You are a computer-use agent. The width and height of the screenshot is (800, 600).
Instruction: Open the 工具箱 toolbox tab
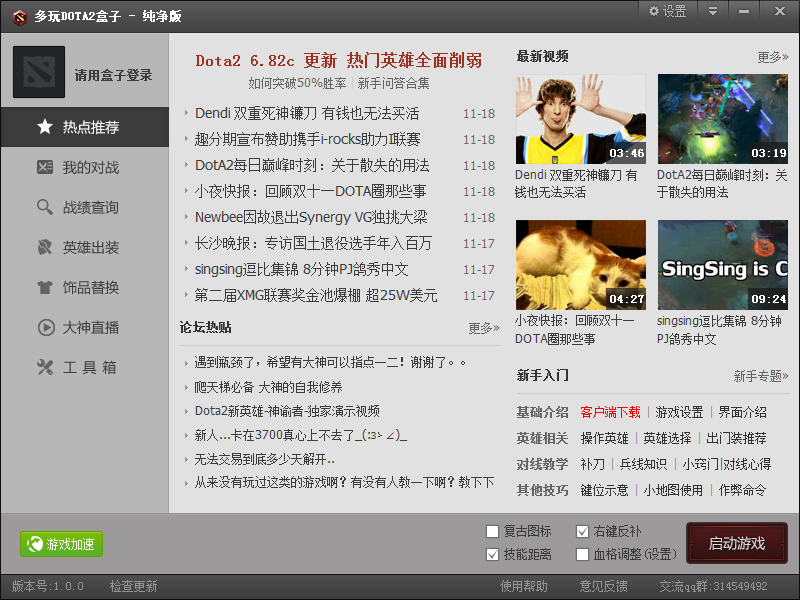[85, 367]
